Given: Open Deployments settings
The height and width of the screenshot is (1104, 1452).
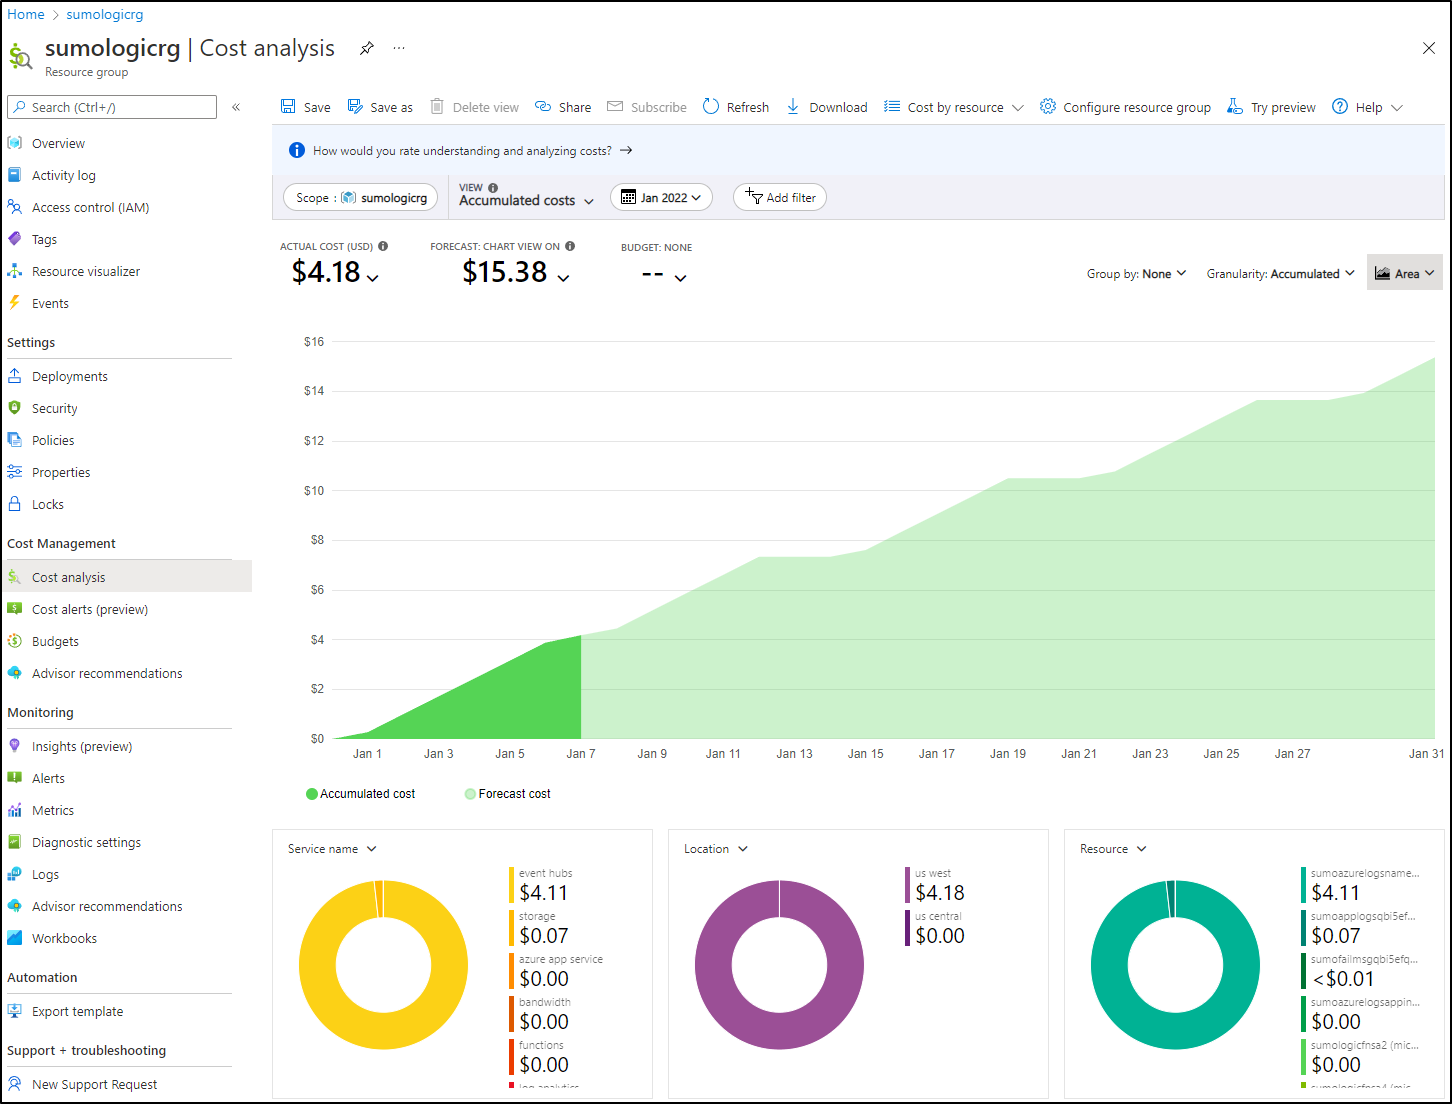Looking at the screenshot, I should pyautogui.click(x=70, y=377).
